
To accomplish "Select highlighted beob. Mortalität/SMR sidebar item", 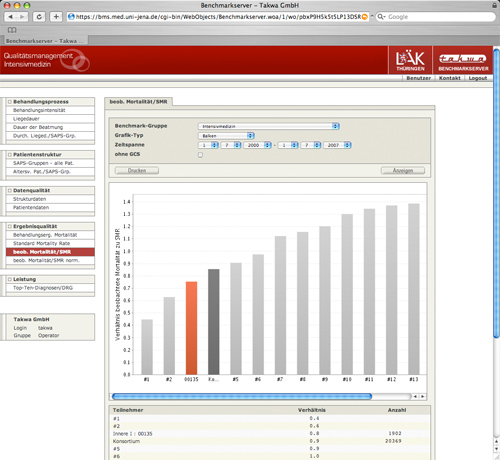I will 50,252.
